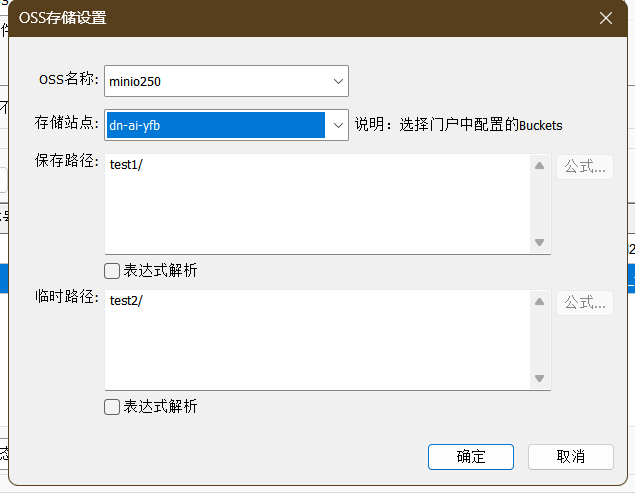Confirm settings with the 确定 button

[471, 456]
